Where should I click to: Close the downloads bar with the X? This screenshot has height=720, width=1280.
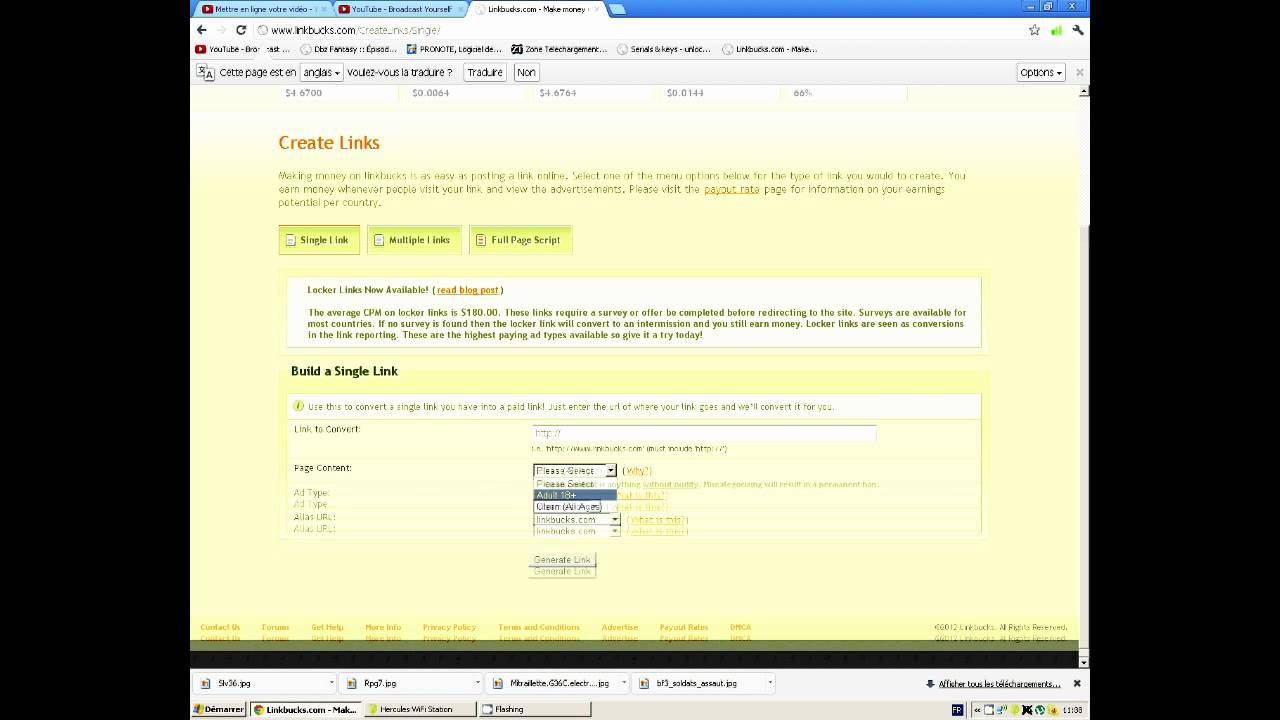pos(1077,684)
